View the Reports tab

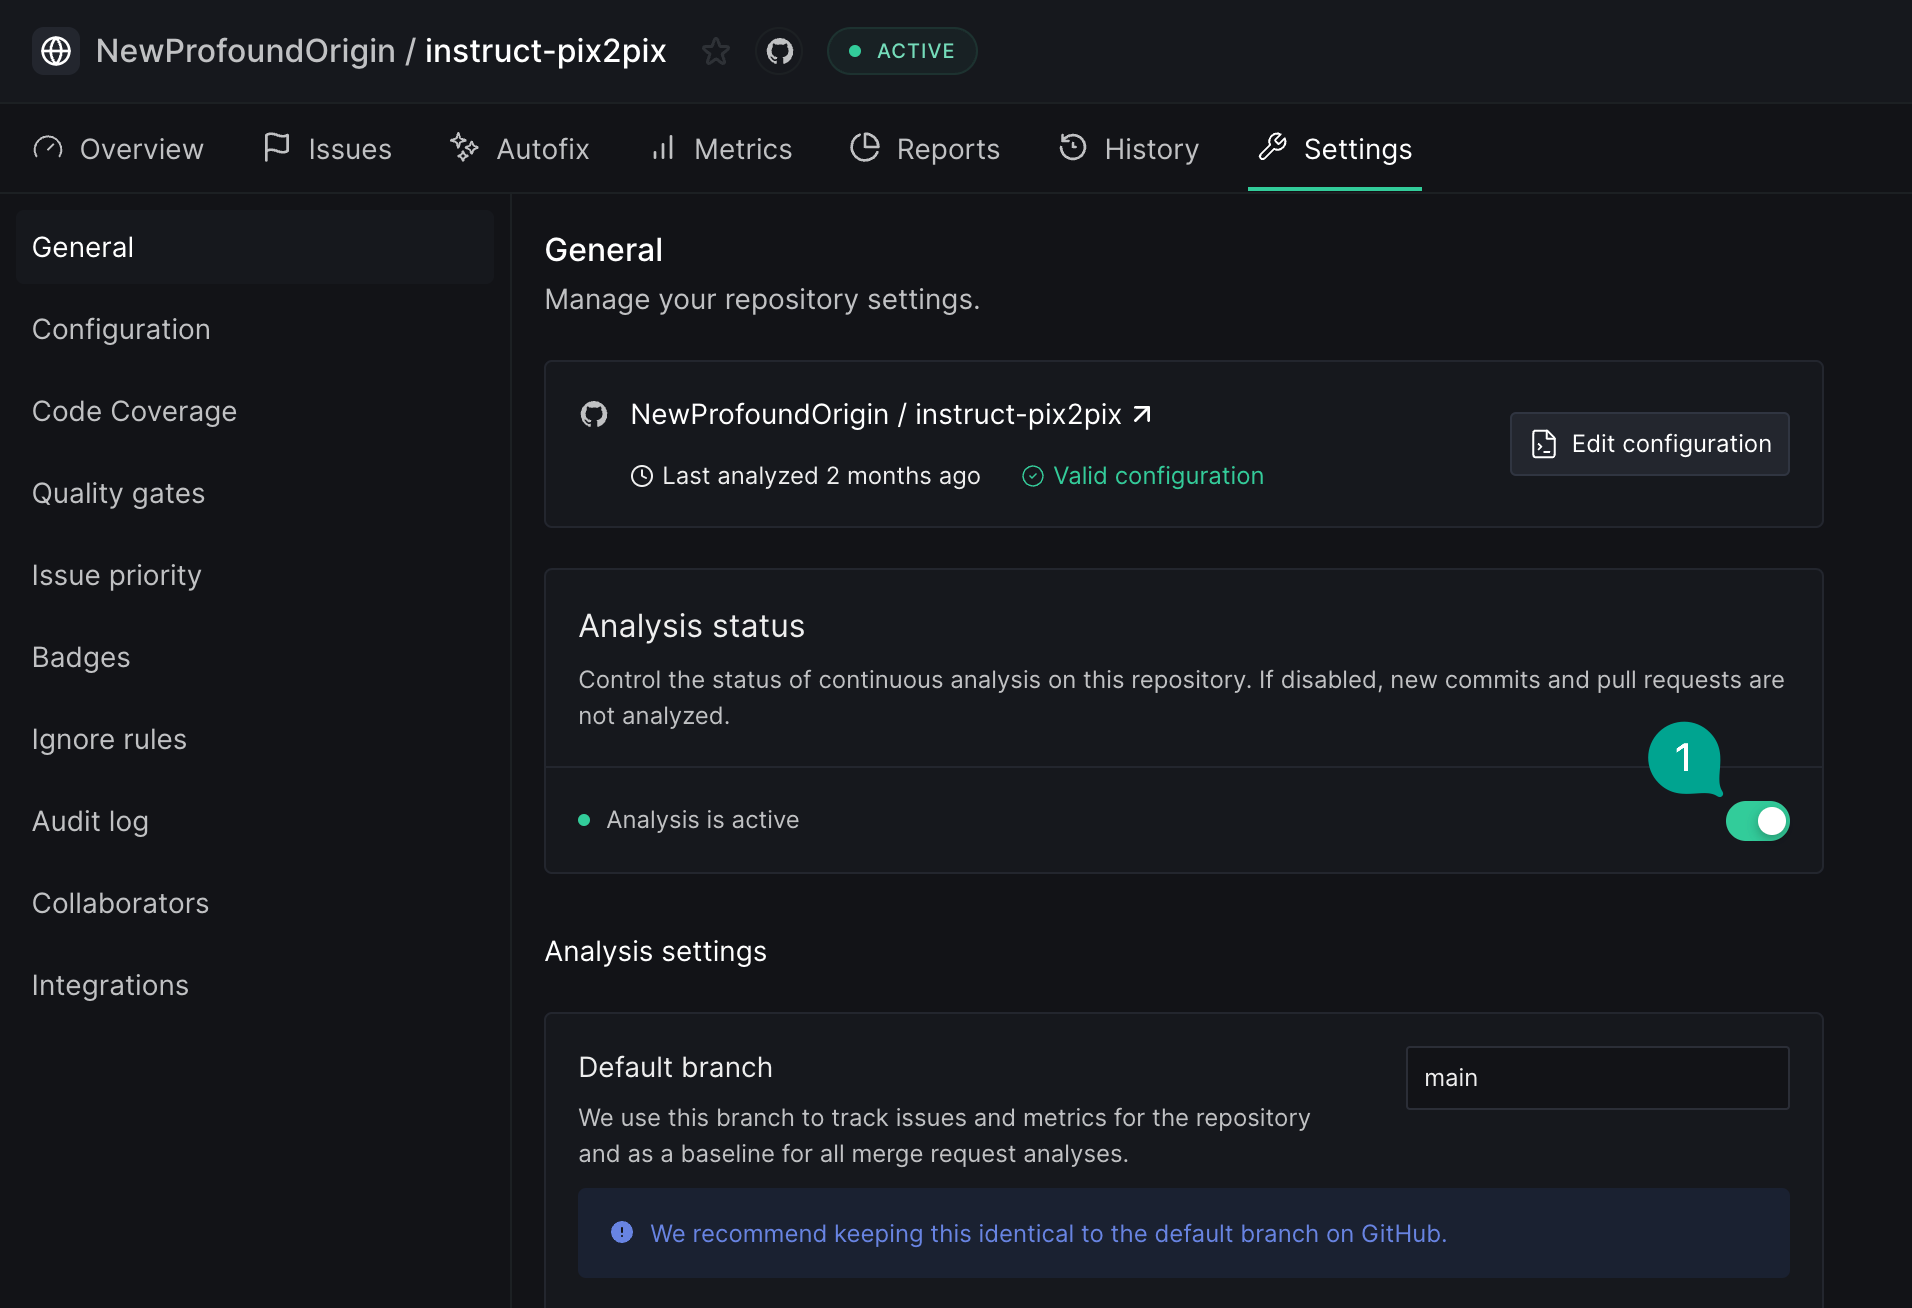[x=925, y=149]
